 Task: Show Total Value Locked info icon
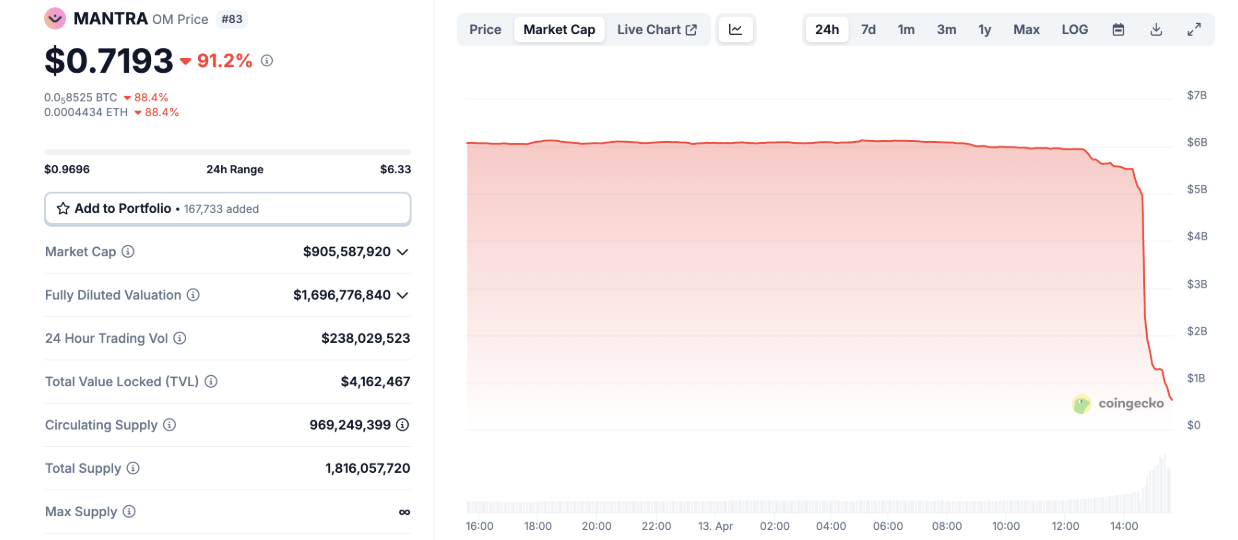click(x=211, y=382)
